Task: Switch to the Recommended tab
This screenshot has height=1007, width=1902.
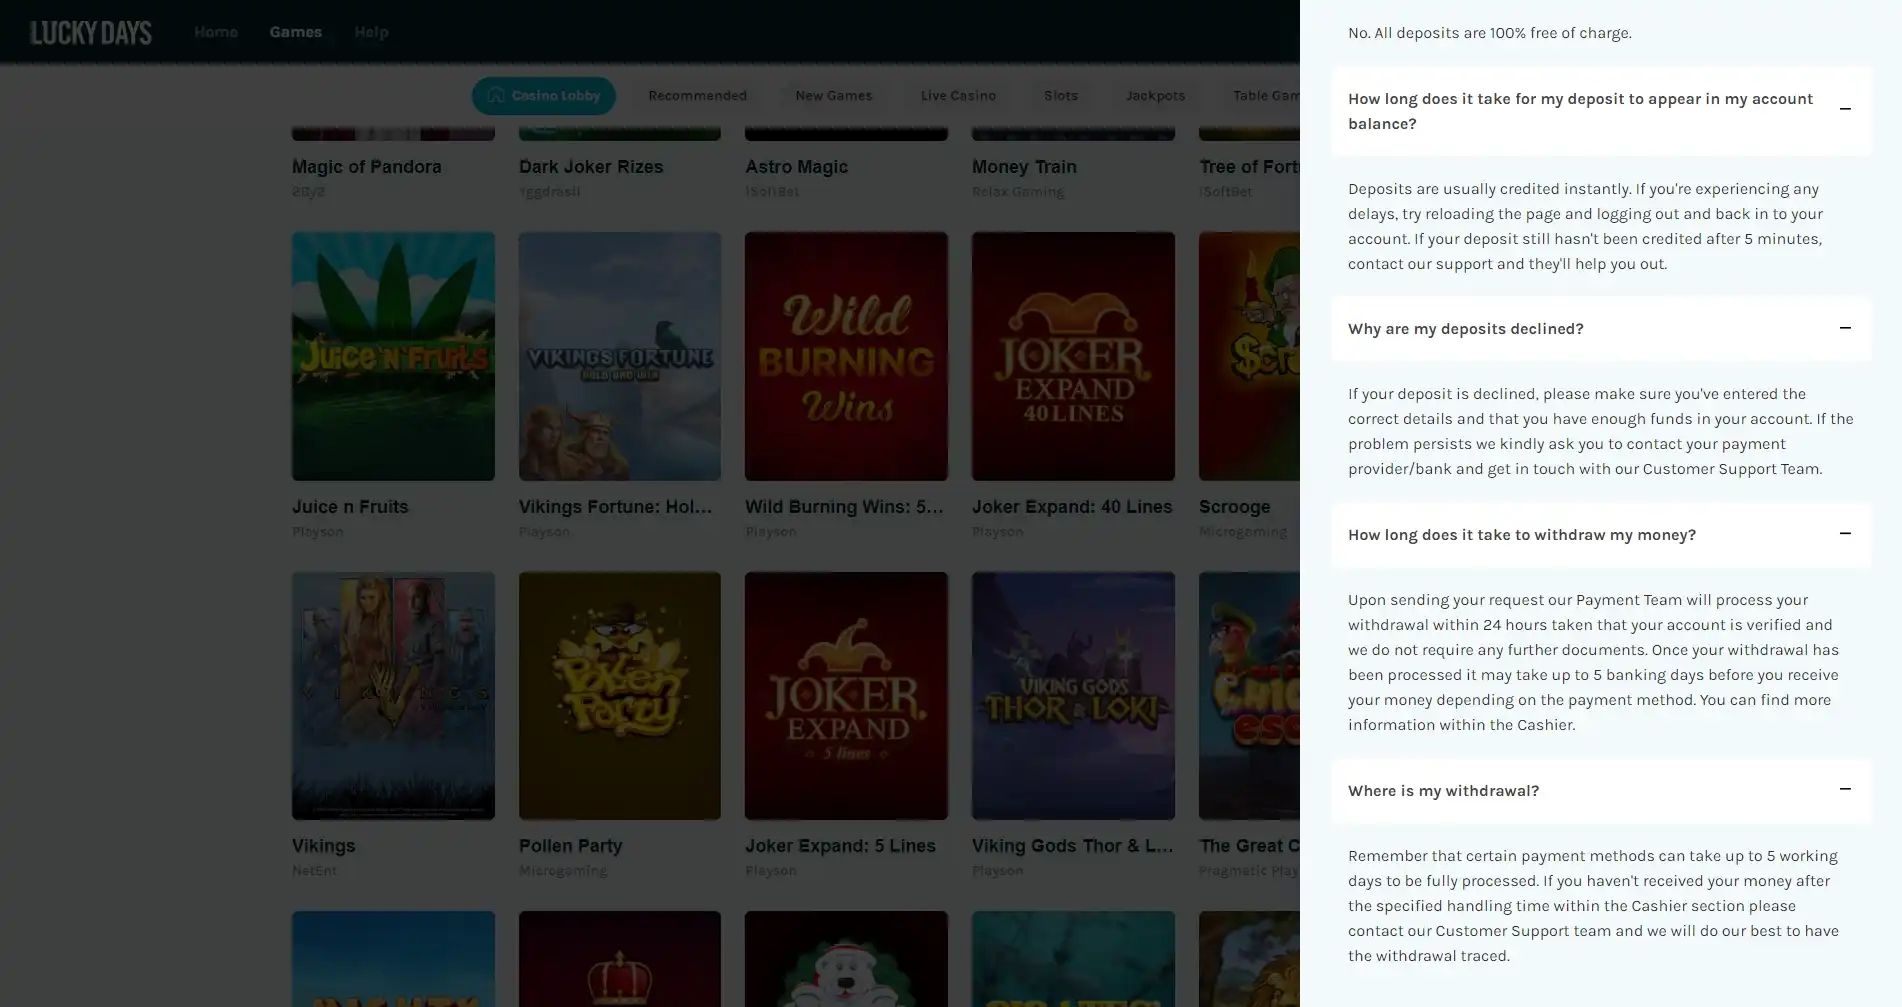Action: click(x=697, y=95)
